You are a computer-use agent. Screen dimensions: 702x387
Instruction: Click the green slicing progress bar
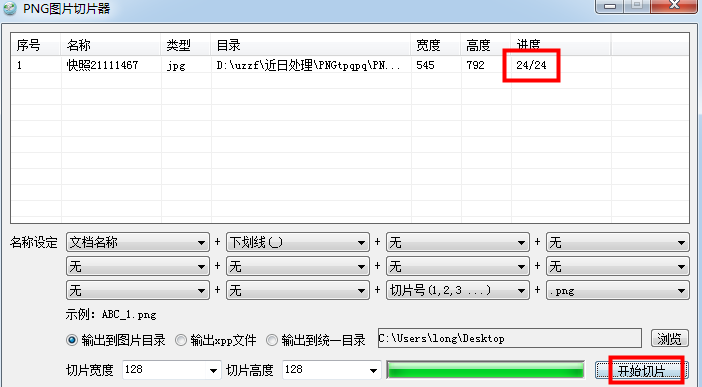click(485, 370)
